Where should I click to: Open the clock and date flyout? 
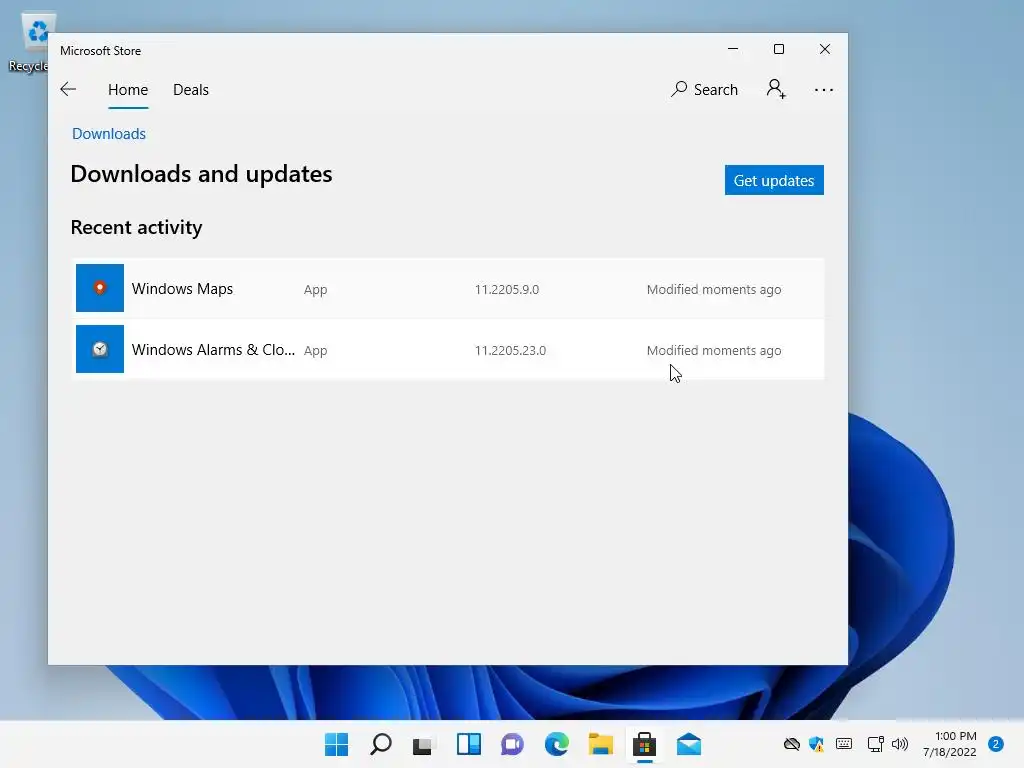950,744
